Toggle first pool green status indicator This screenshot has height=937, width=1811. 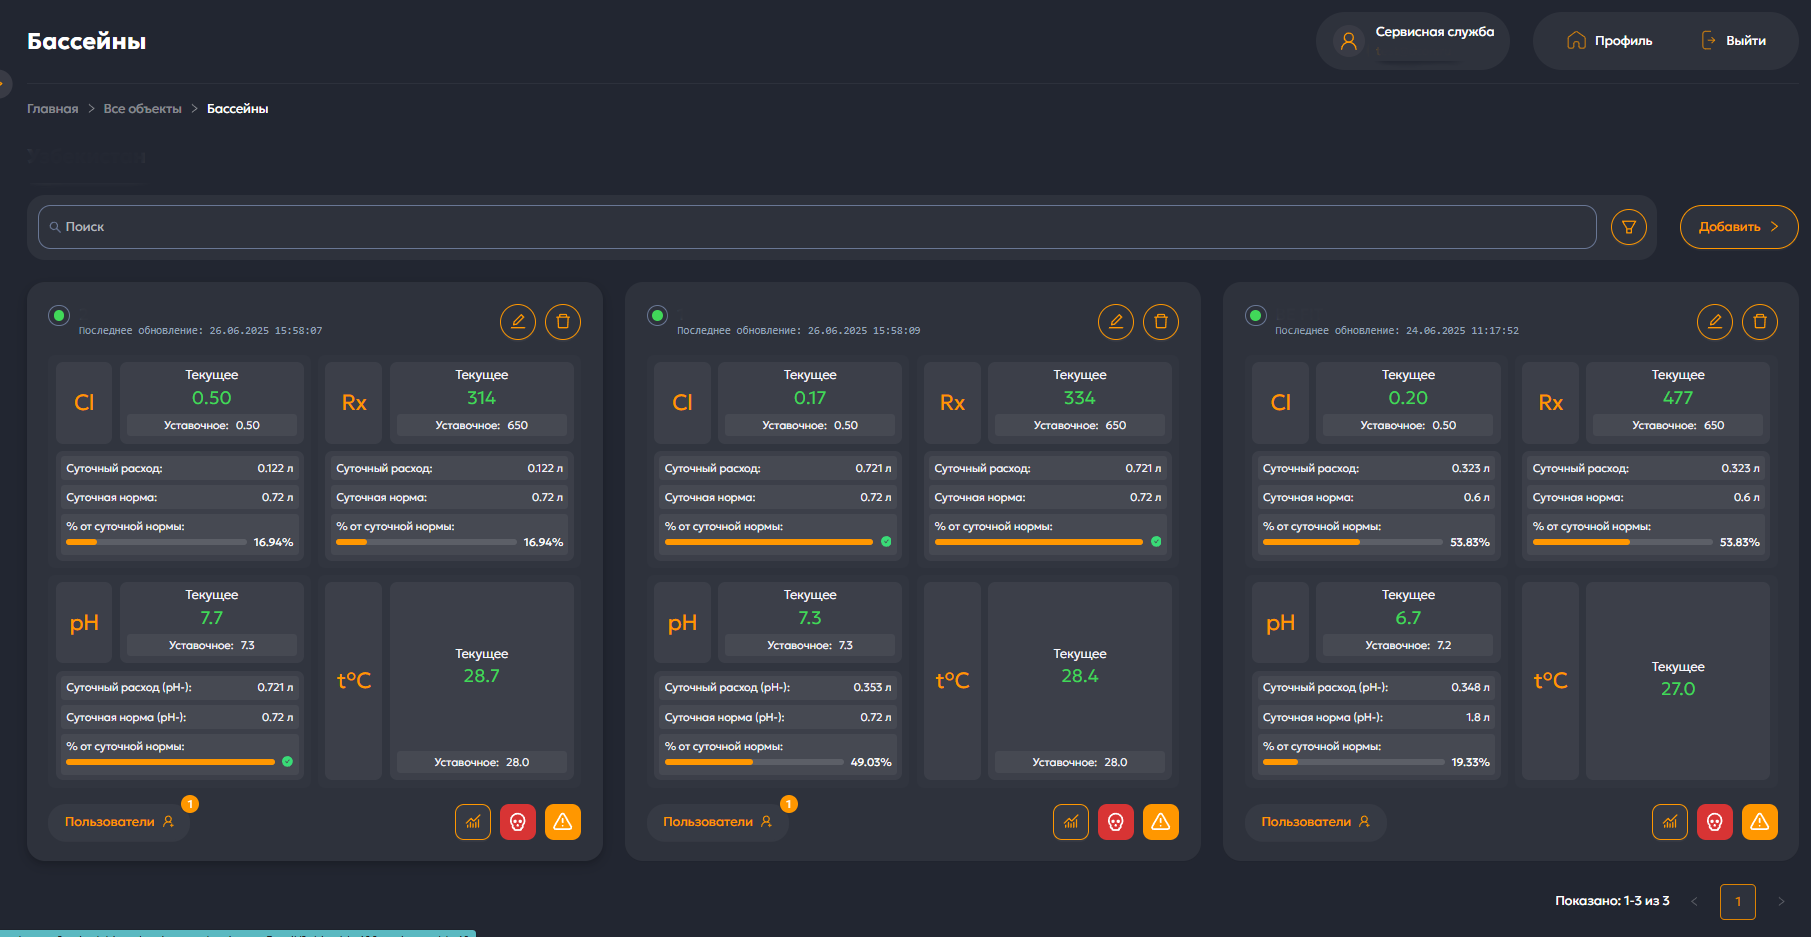click(x=59, y=316)
